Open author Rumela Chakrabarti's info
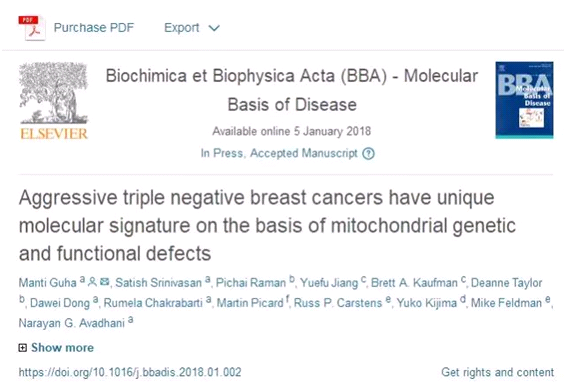 pyautogui.click(x=153, y=303)
